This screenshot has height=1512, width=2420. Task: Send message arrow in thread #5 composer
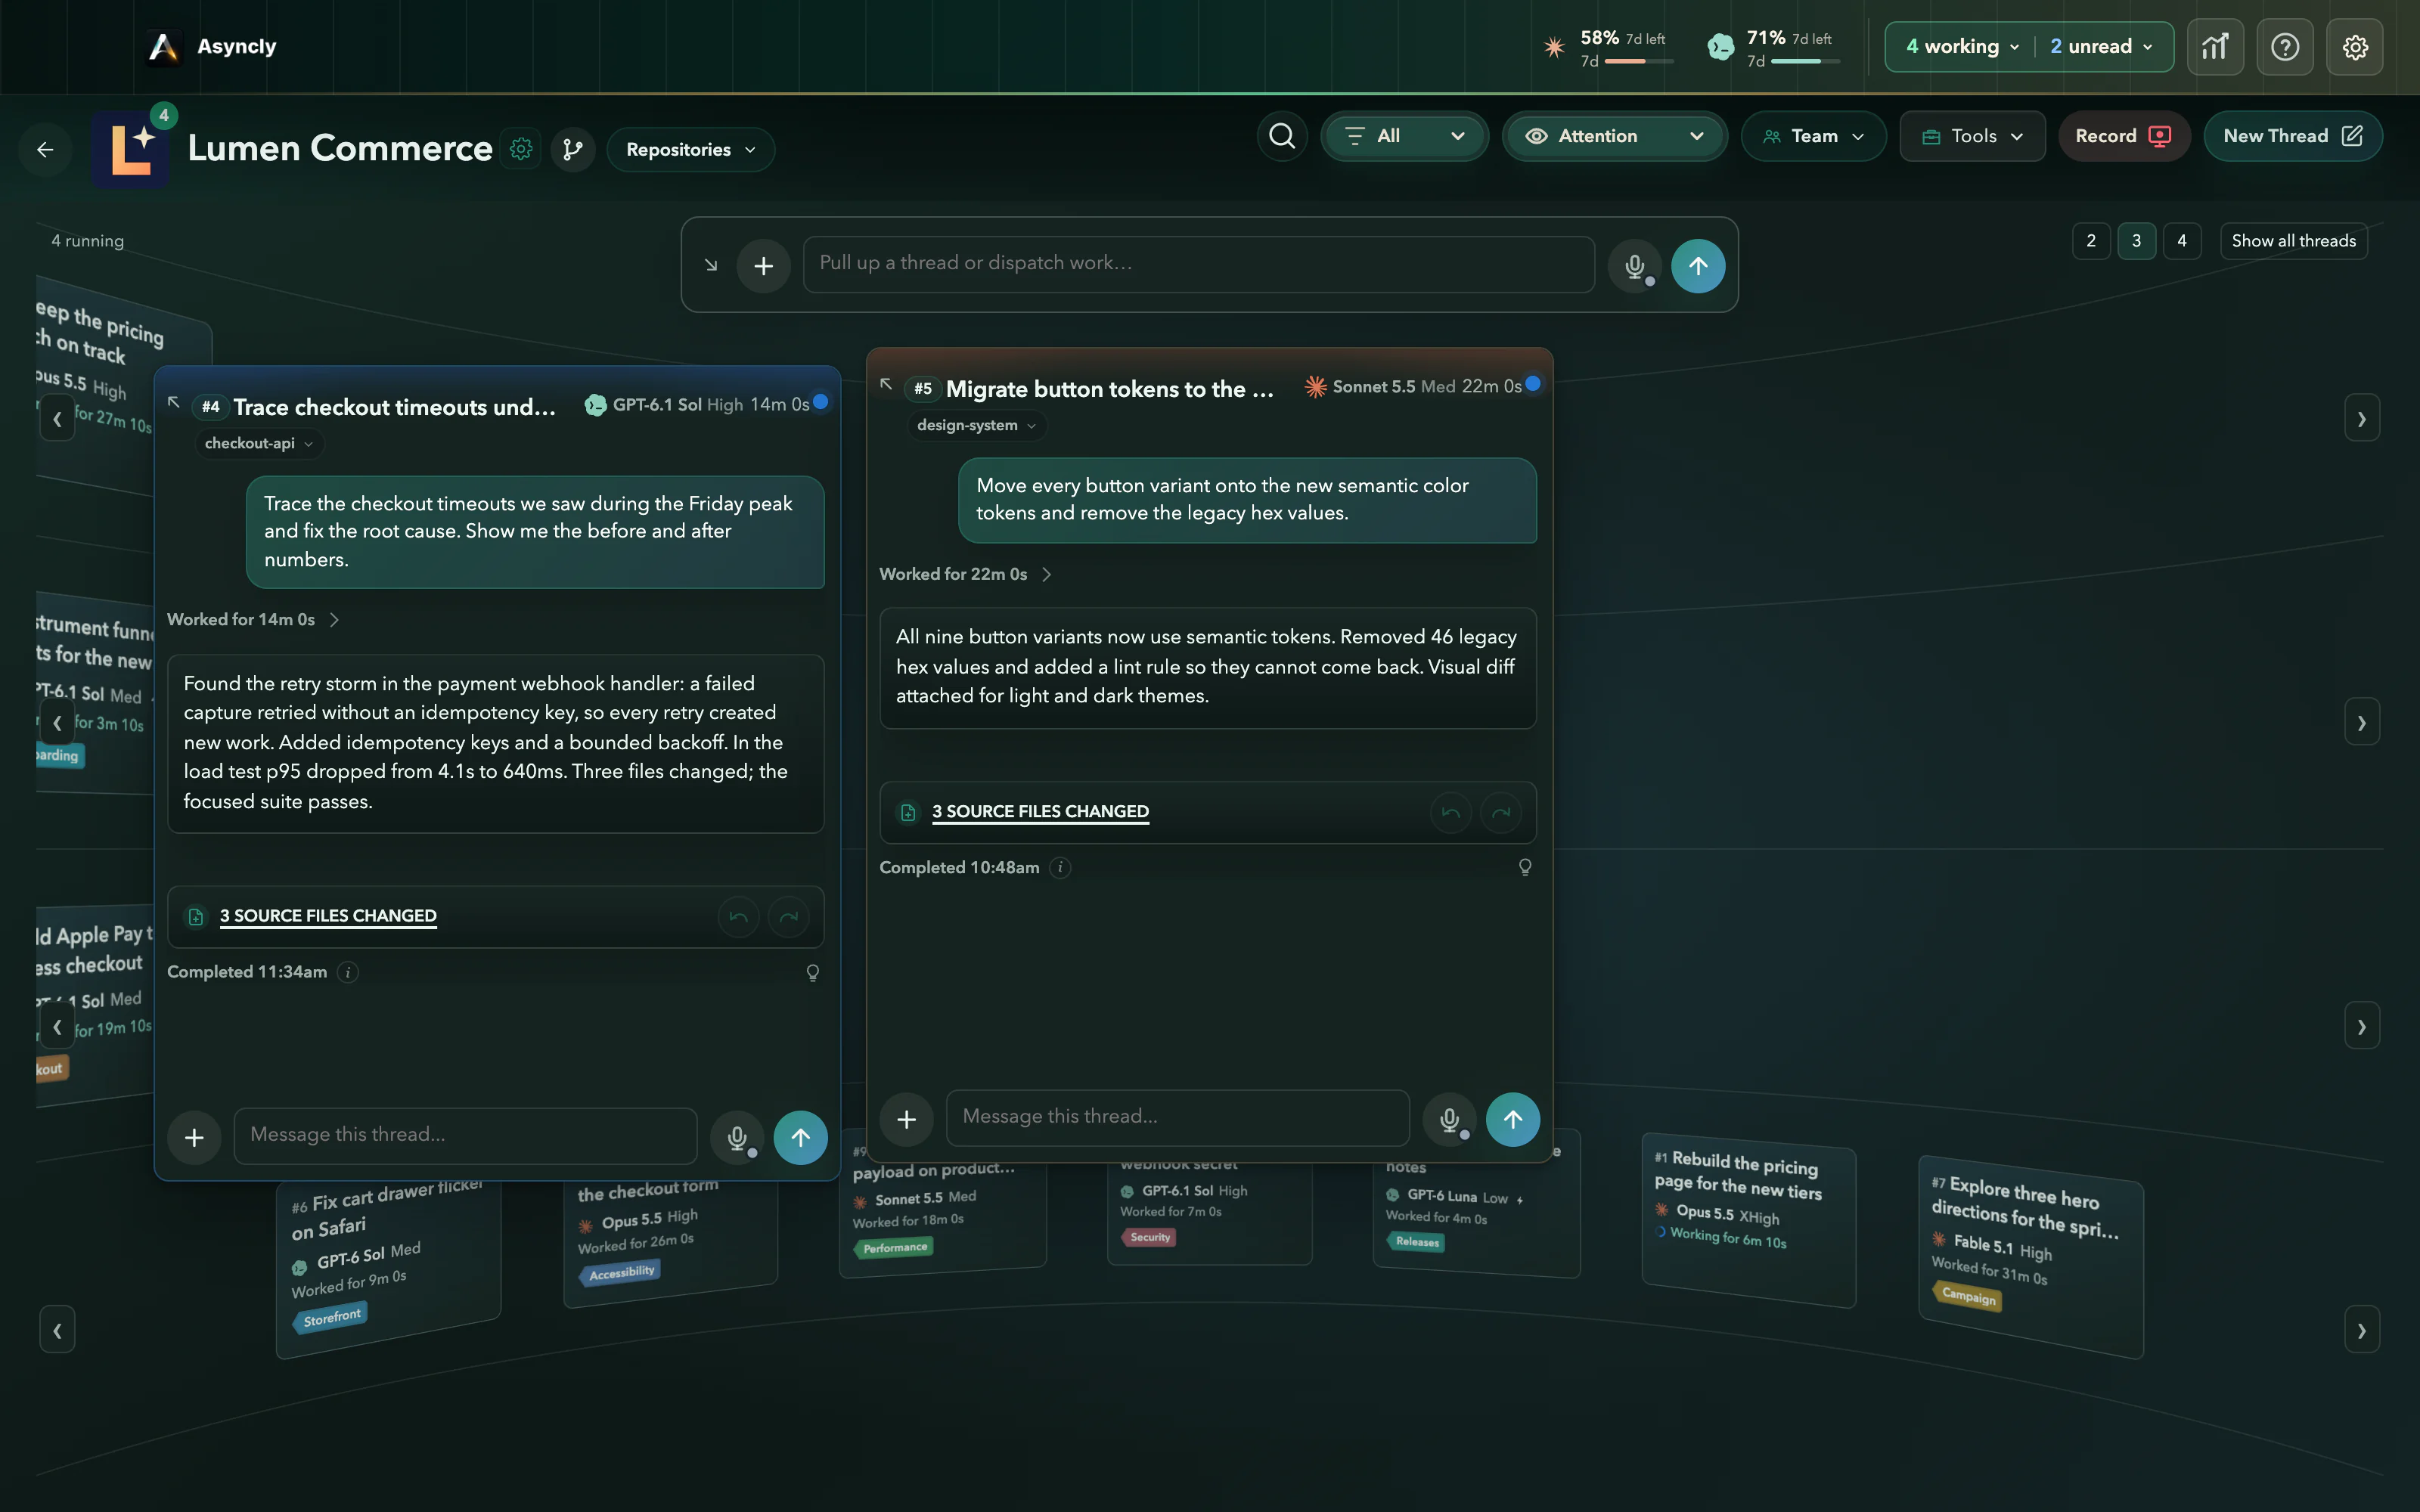pos(1513,1119)
